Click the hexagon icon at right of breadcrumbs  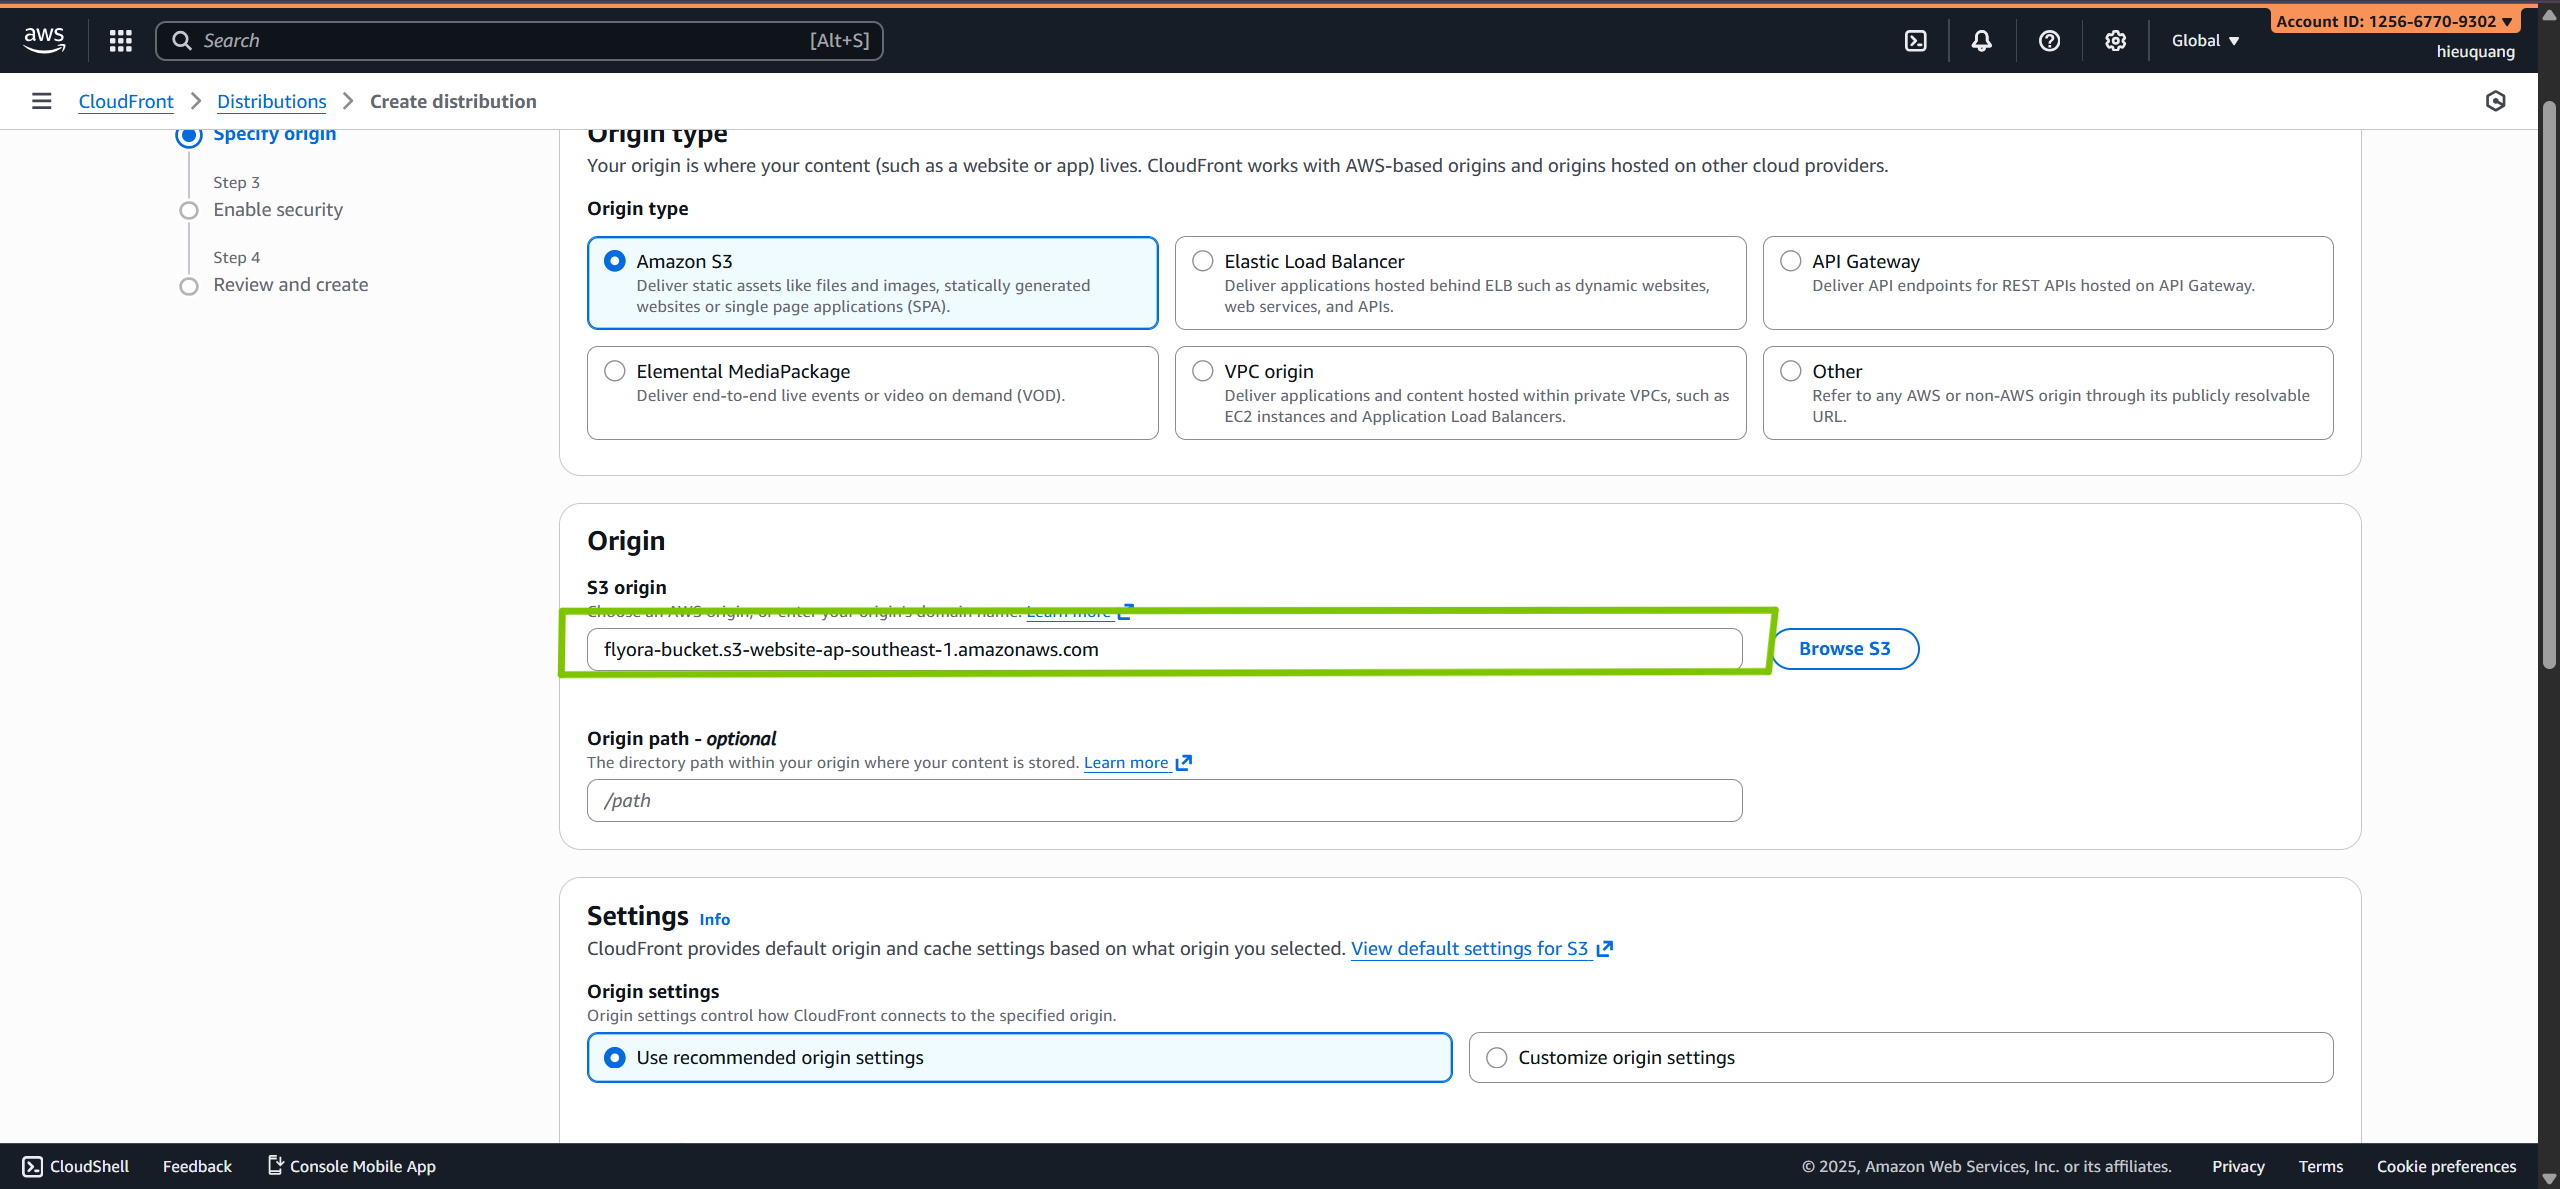2495,101
